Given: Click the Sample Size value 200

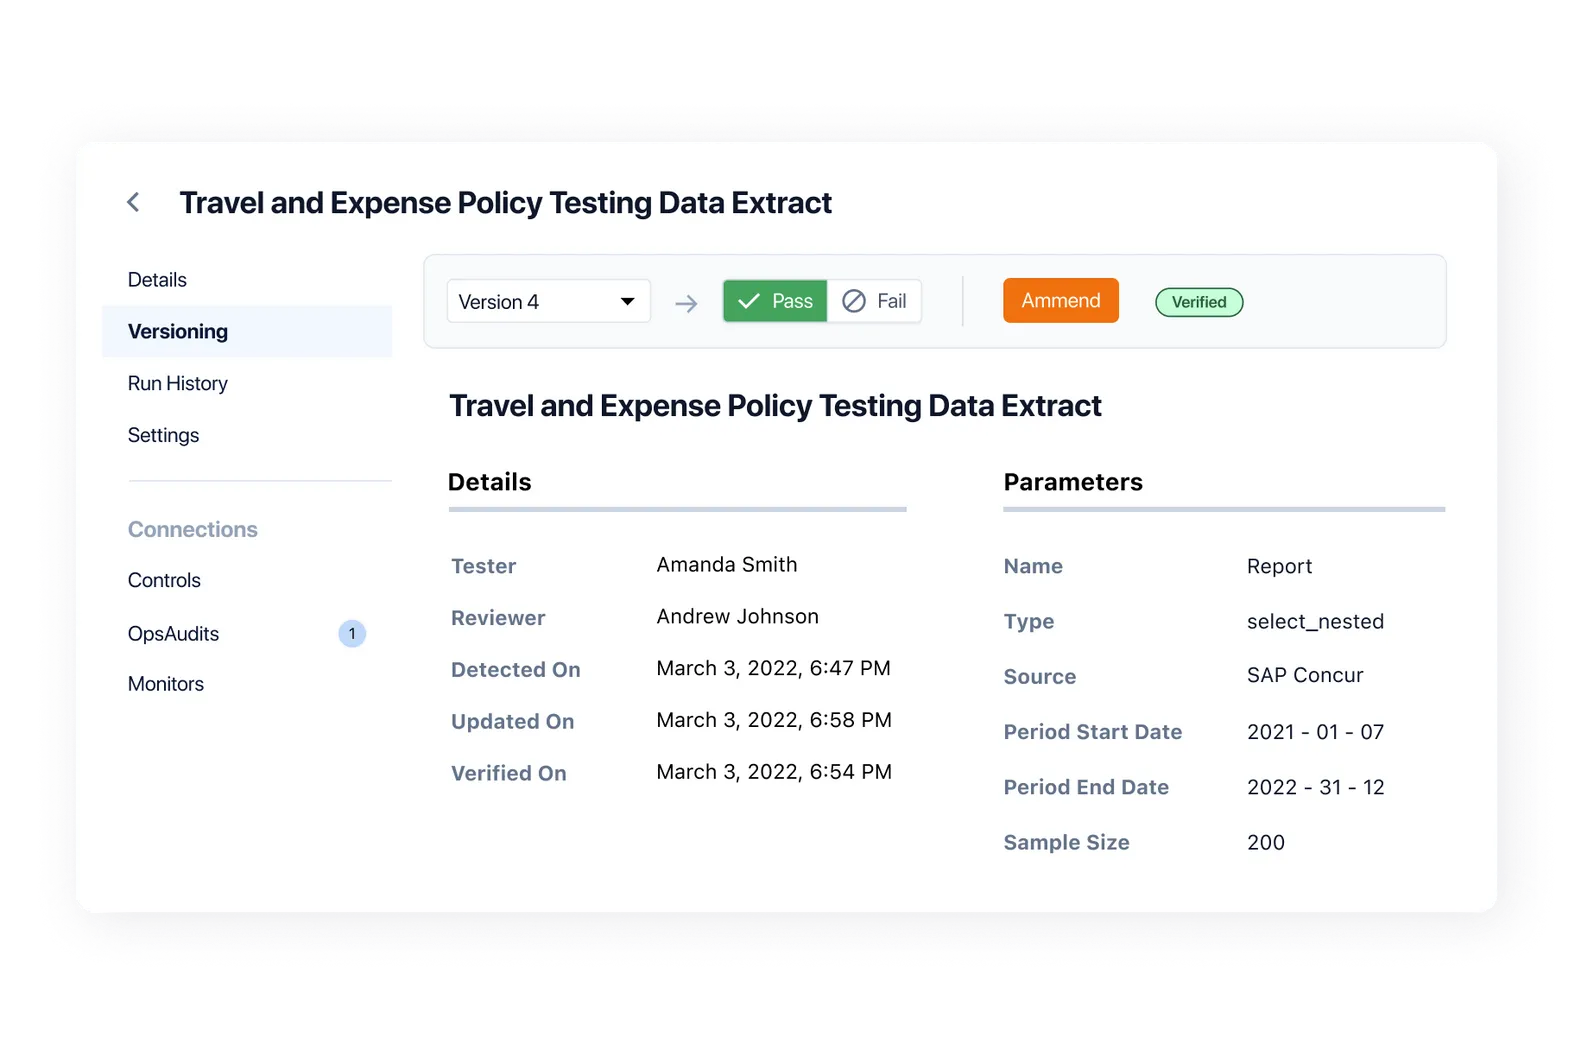Looking at the screenshot, I should pos(1266,843).
